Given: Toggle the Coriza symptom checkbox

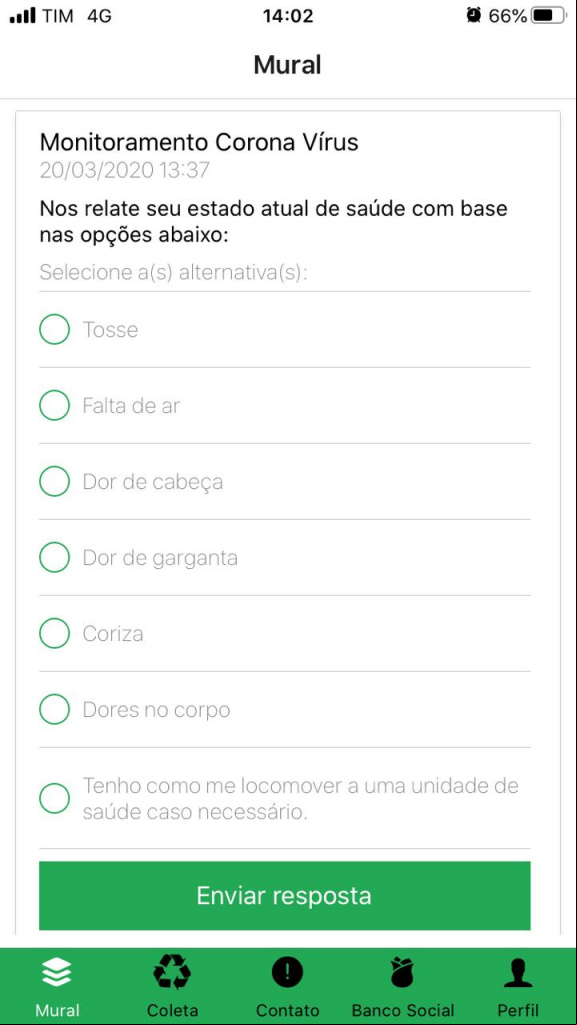Looking at the screenshot, I should point(54,633).
